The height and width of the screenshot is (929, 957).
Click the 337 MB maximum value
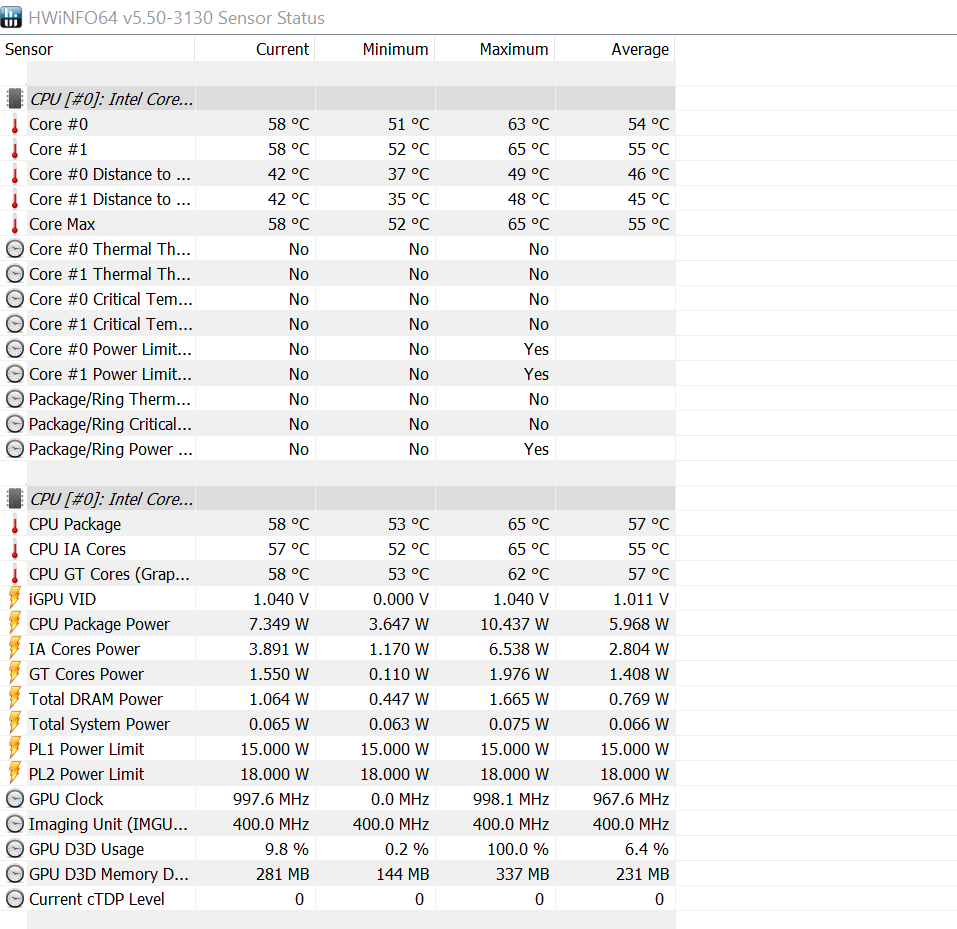tap(522, 874)
